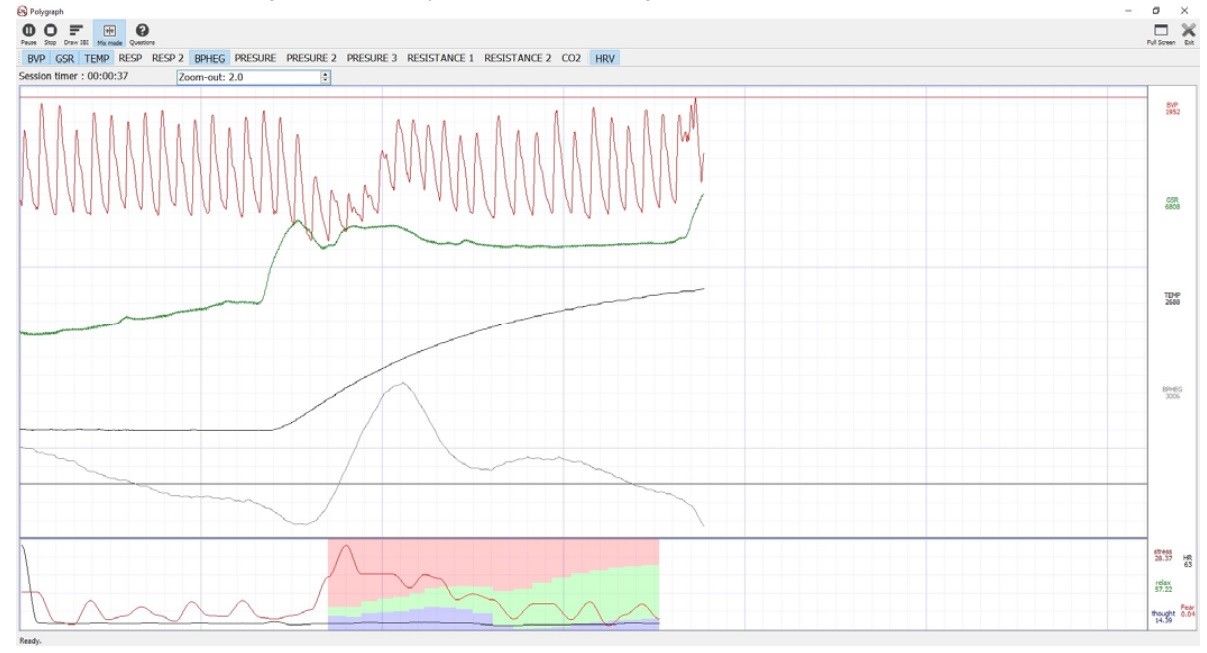The height and width of the screenshot is (653, 1207).
Task: Select the RESISTANCE 2 tab
Action: coord(518,58)
